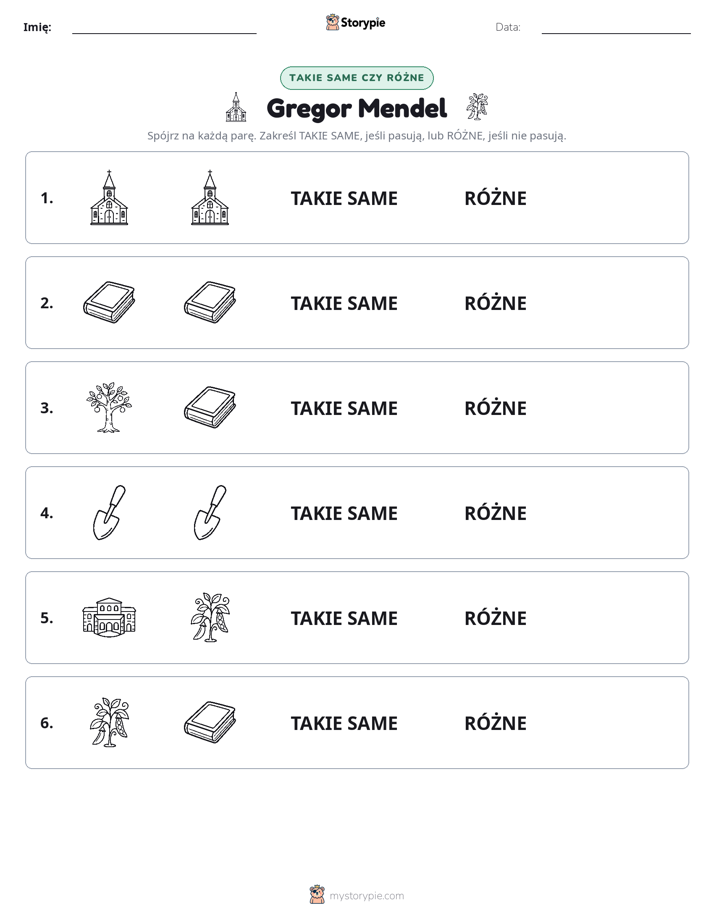The width and height of the screenshot is (714, 924).
Task: Select RÓŻNE for row 3
Action: pyautogui.click(x=495, y=408)
